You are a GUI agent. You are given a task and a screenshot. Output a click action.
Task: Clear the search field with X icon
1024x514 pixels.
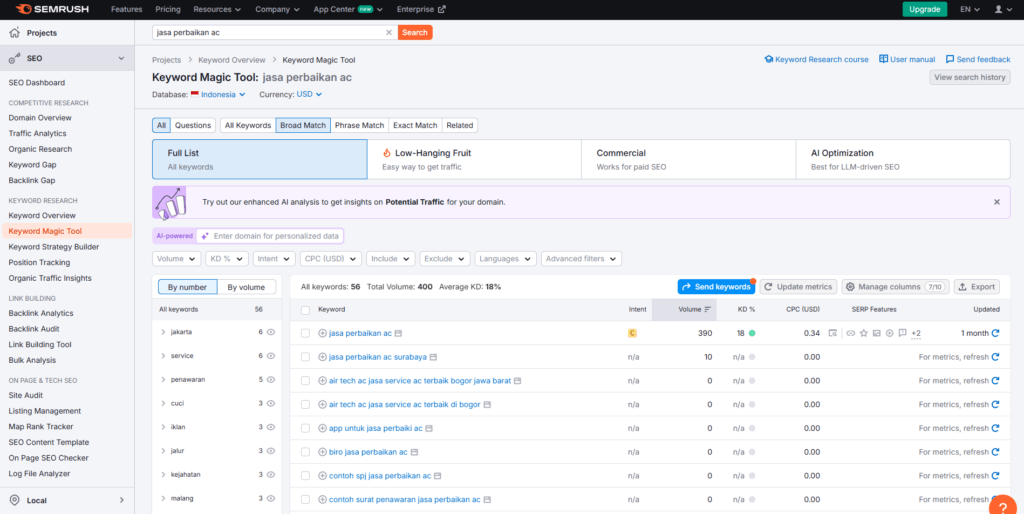tap(389, 32)
